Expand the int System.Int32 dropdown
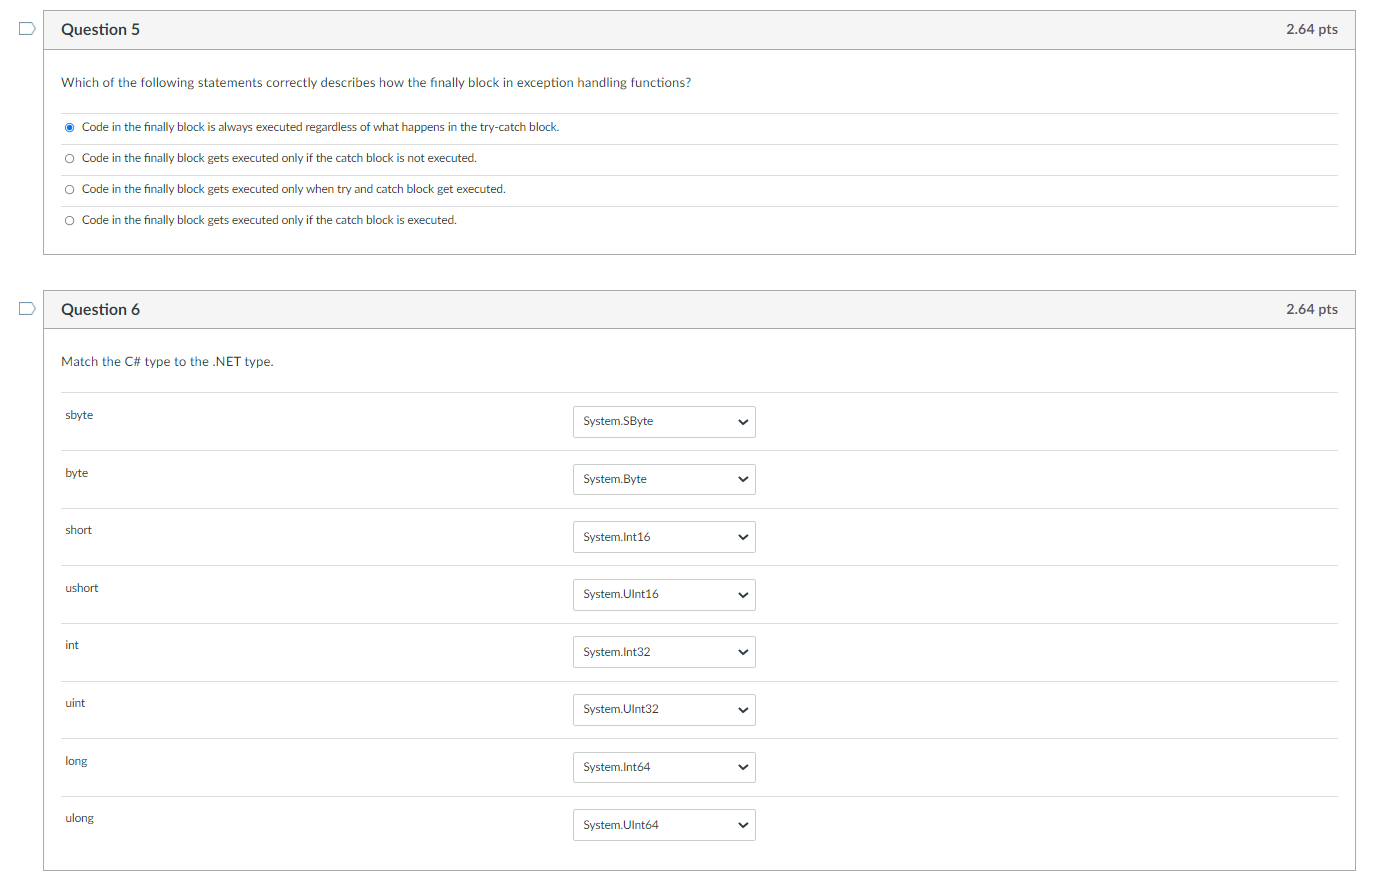This screenshot has height=895, width=1389. [x=664, y=652]
